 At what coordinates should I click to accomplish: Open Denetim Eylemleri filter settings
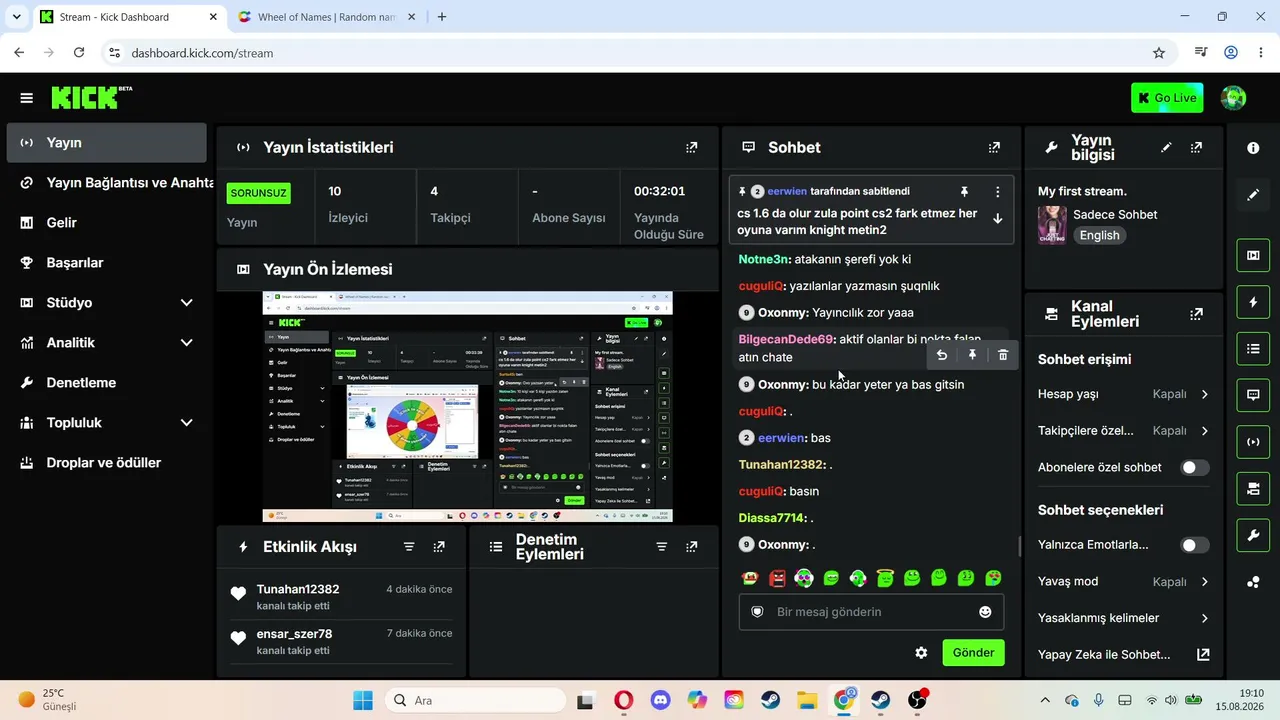tap(661, 547)
